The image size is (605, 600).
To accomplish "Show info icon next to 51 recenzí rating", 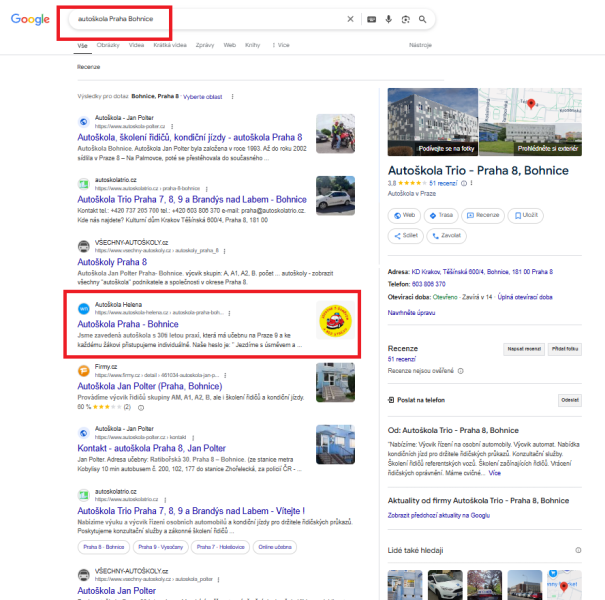I will (x=464, y=184).
